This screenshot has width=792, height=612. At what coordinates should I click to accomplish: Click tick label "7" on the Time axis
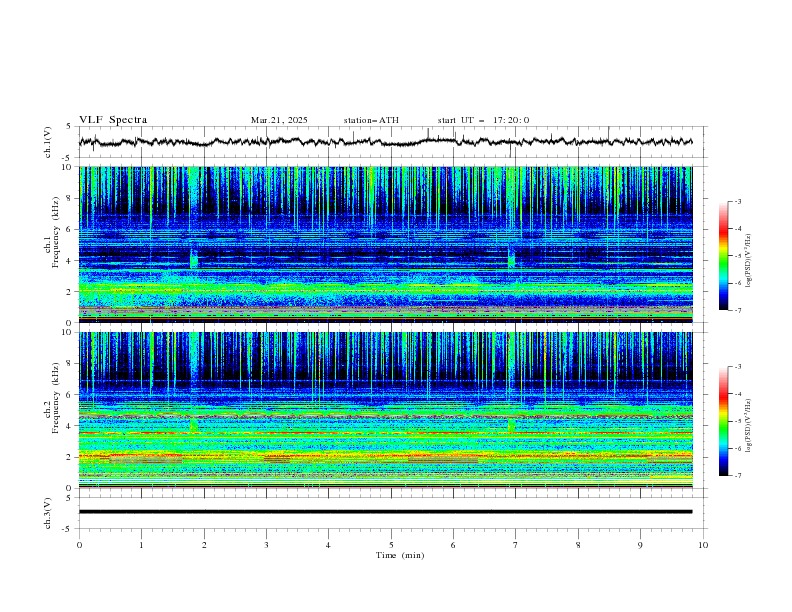pyautogui.click(x=516, y=545)
